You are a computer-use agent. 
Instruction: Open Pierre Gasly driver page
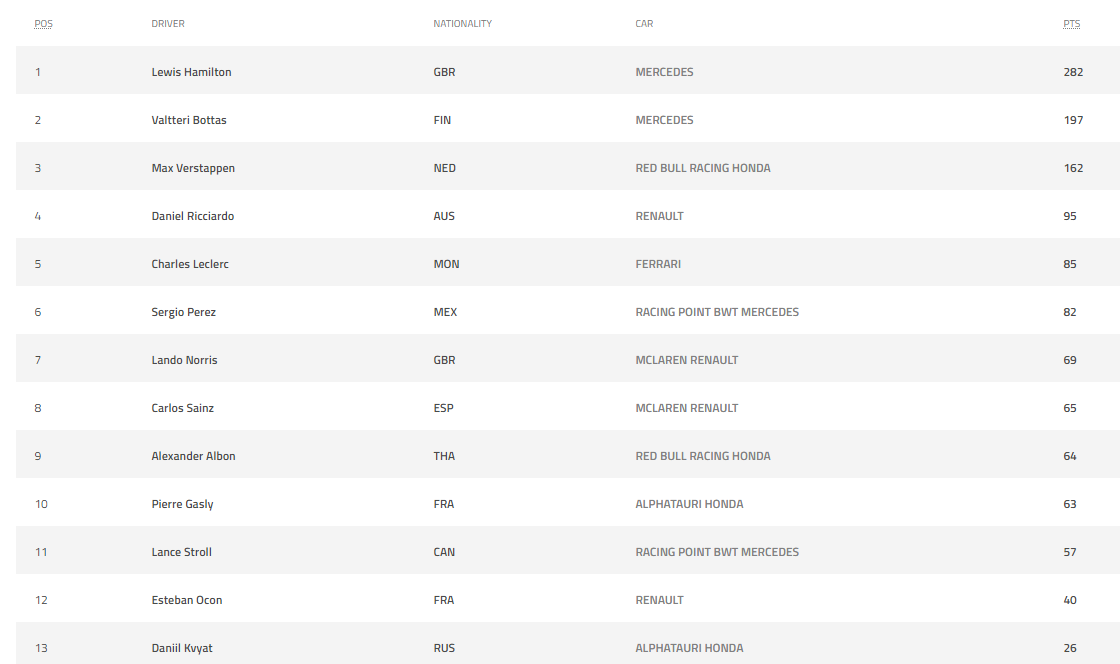182,504
